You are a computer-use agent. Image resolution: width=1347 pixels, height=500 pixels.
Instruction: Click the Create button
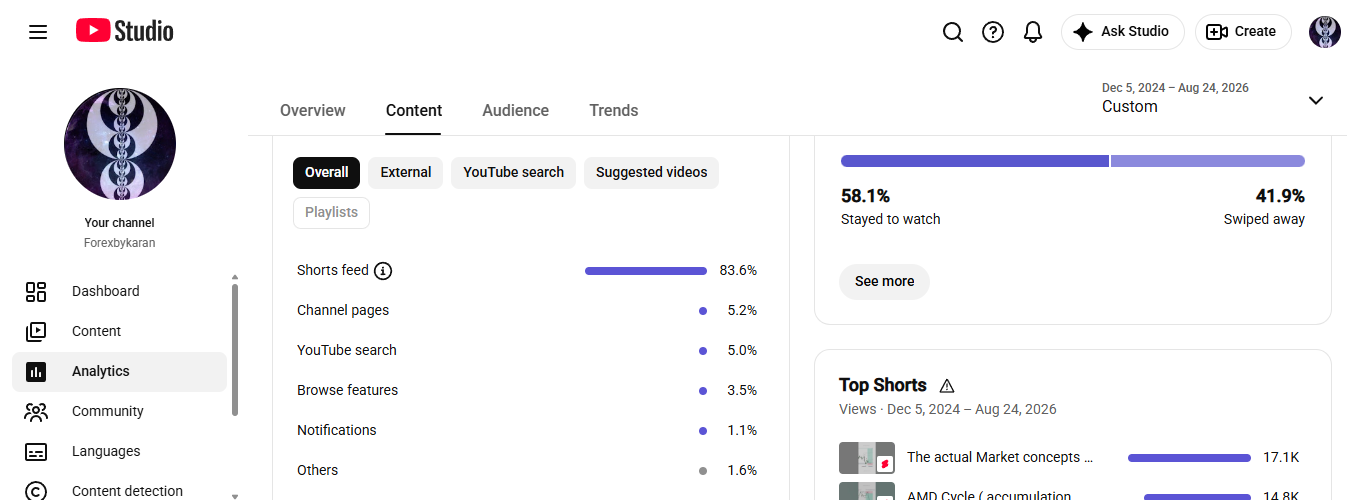click(x=1243, y=32)
